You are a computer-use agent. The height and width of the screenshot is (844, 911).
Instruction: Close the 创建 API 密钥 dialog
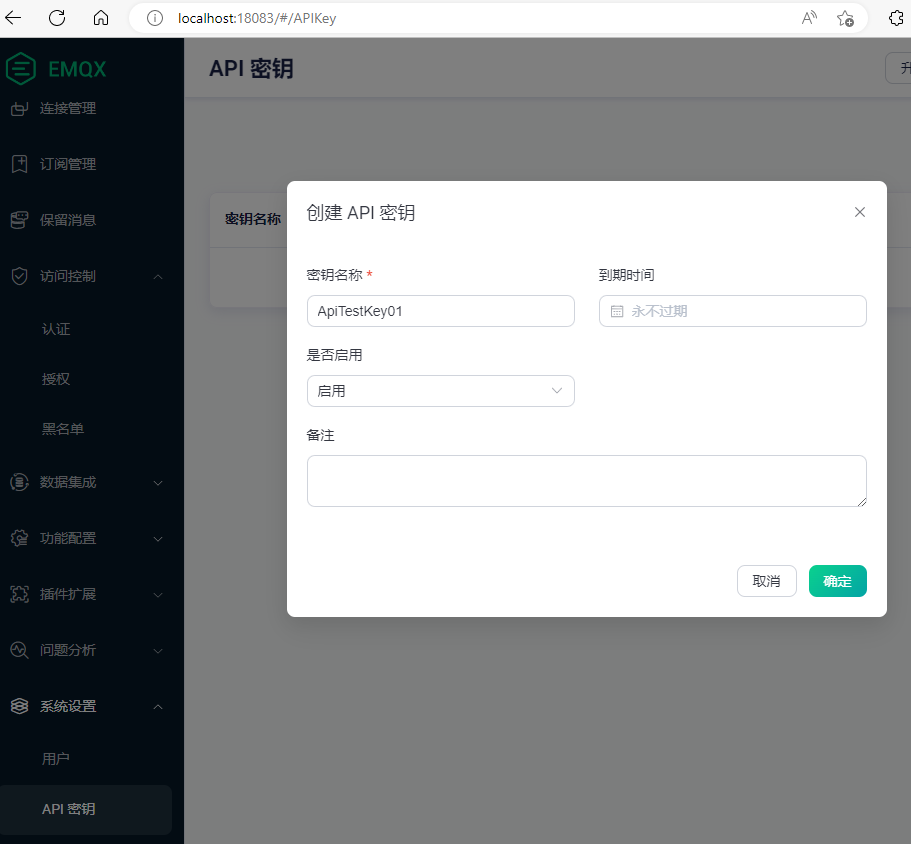click(x=859, y=212)
